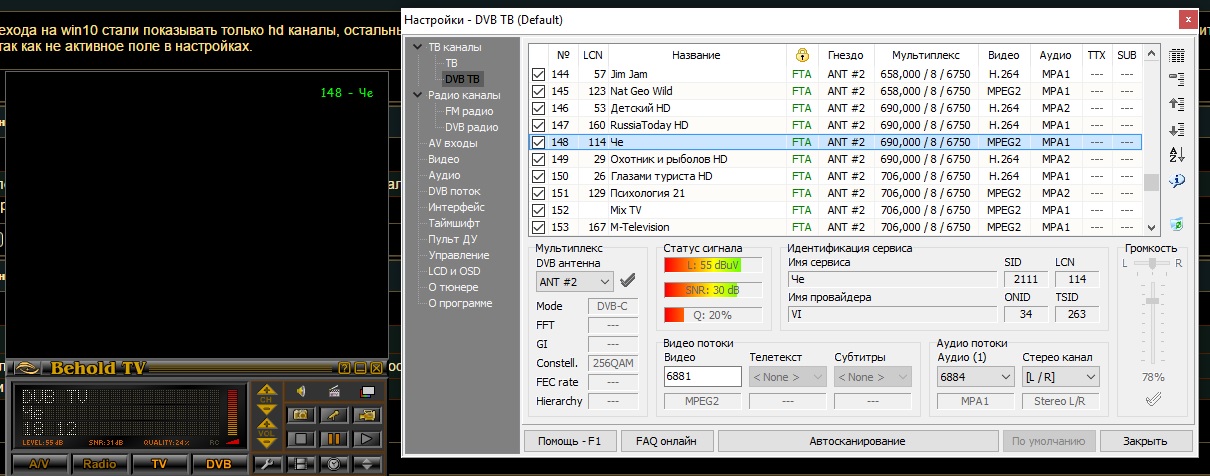Viewport: 1210px width, 476px height.
Task: Open the Audio (1) stream 6884 dropdown
Action: point(975,377)
